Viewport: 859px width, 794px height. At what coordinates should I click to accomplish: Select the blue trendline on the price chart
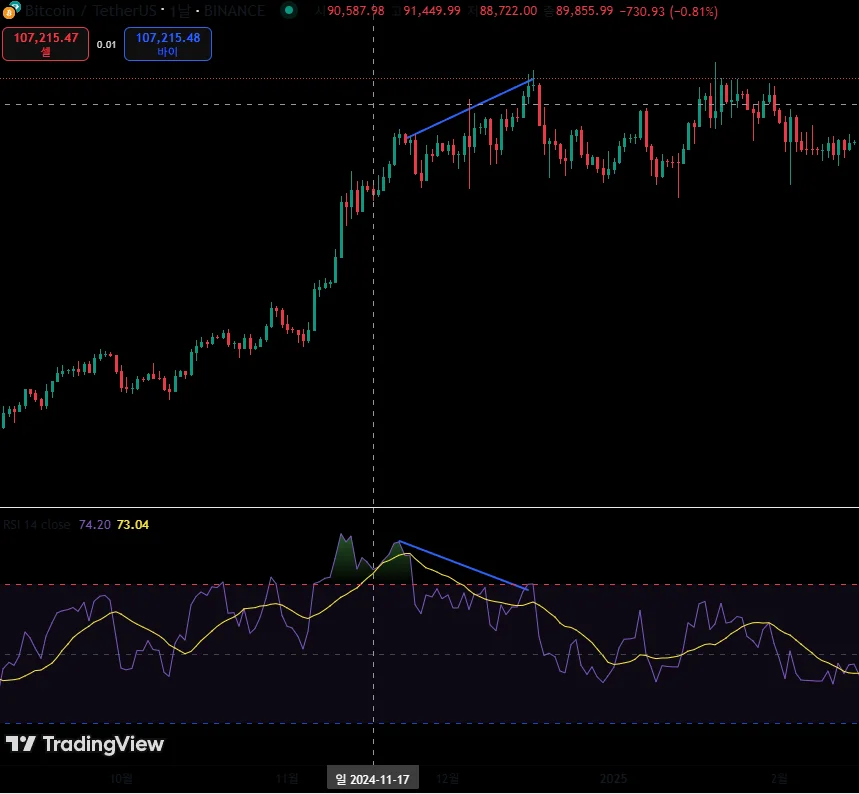470,108
